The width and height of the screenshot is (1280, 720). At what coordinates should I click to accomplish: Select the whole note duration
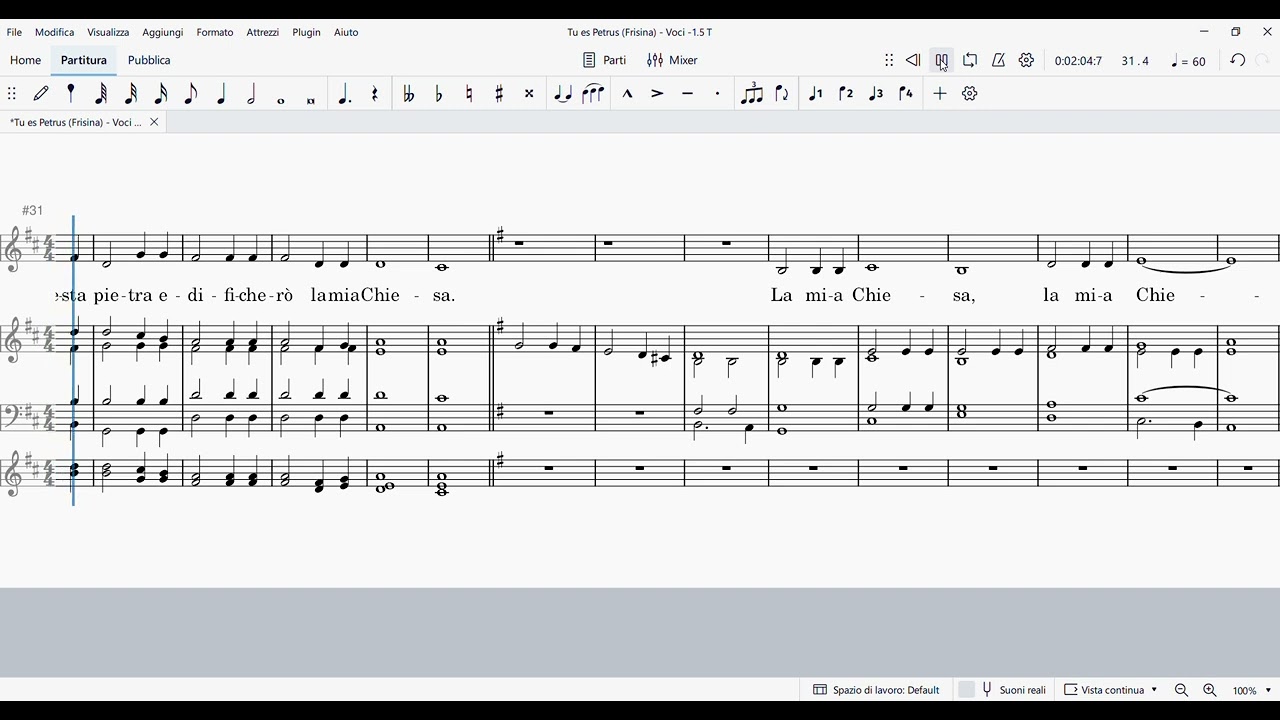tap(281, 100)
